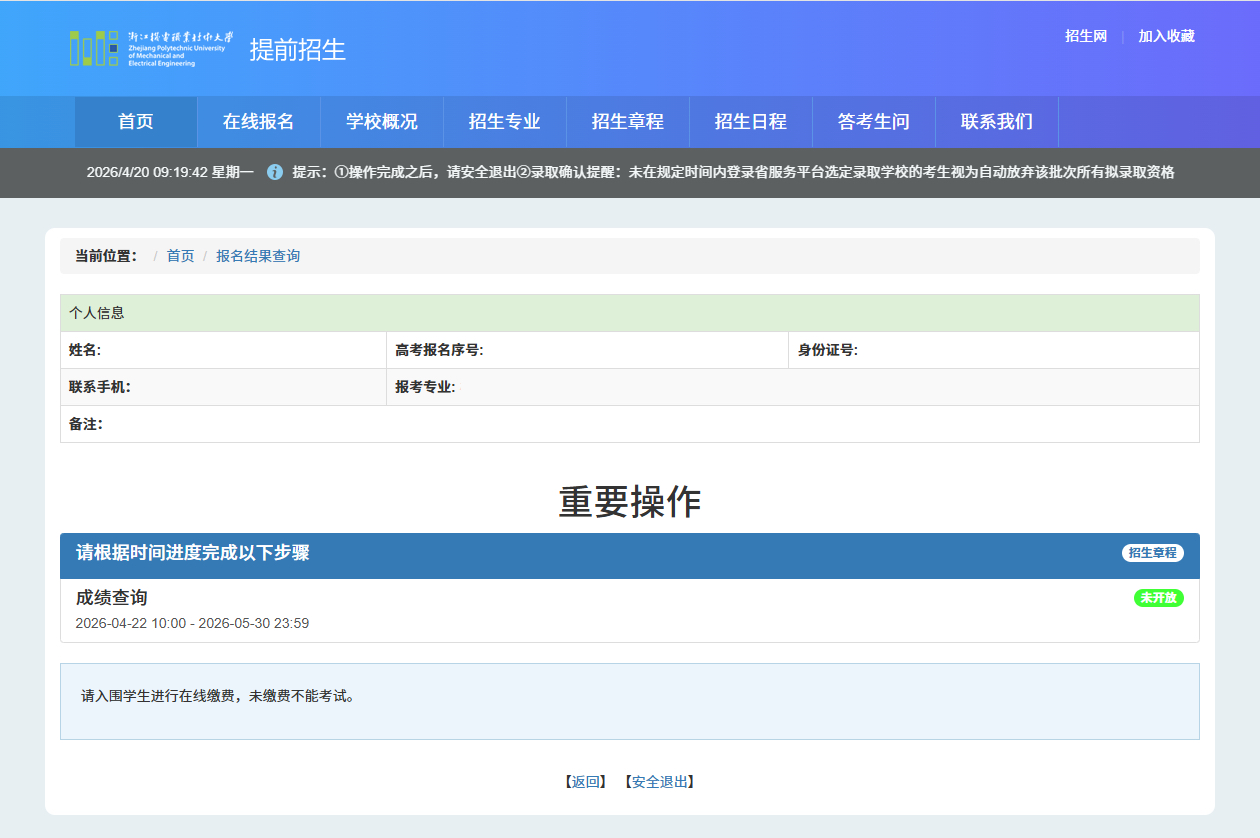Open 招生章程 in the navigation bar
The image size is (1260, 838).
click(x=628, y=122)
